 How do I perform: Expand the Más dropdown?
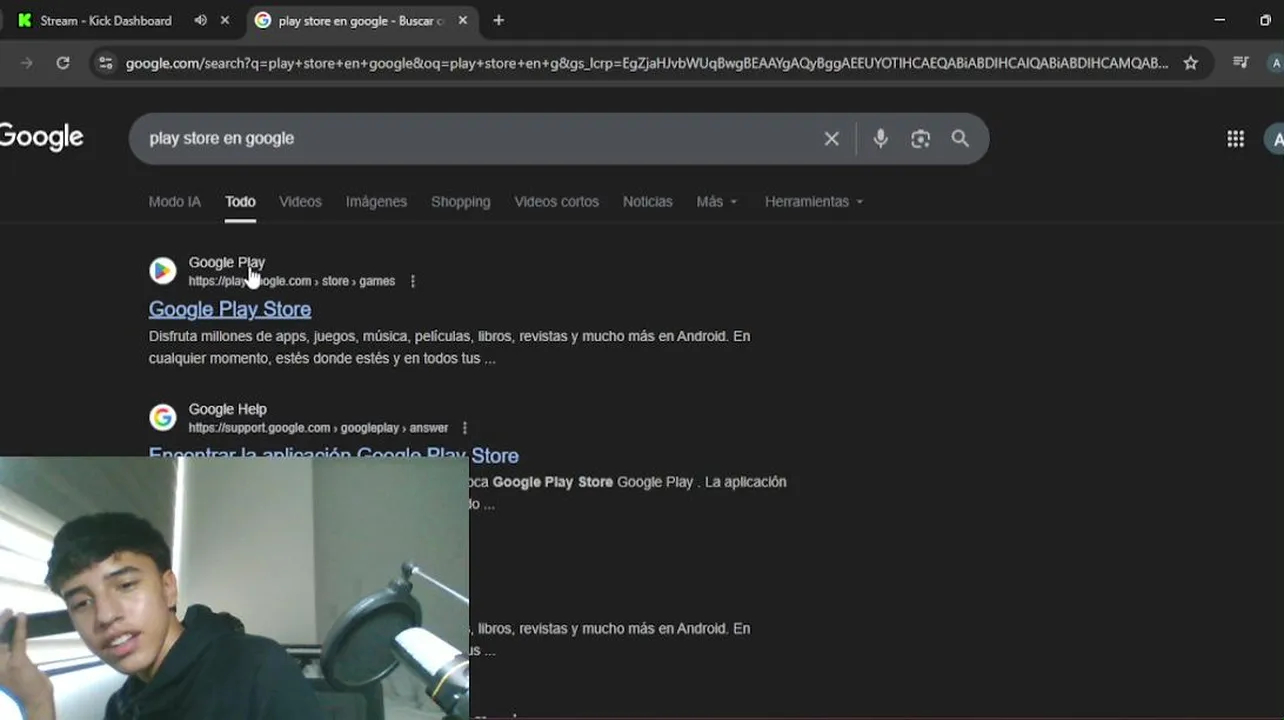coord(717,202)
